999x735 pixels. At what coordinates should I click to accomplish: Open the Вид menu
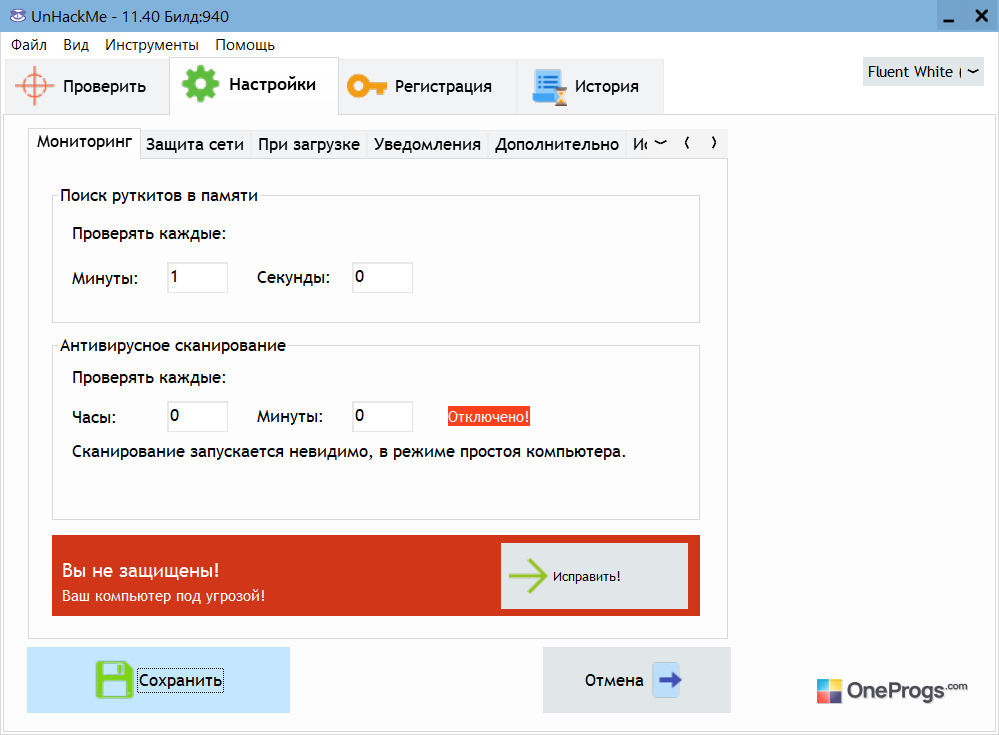click(76, 45)
